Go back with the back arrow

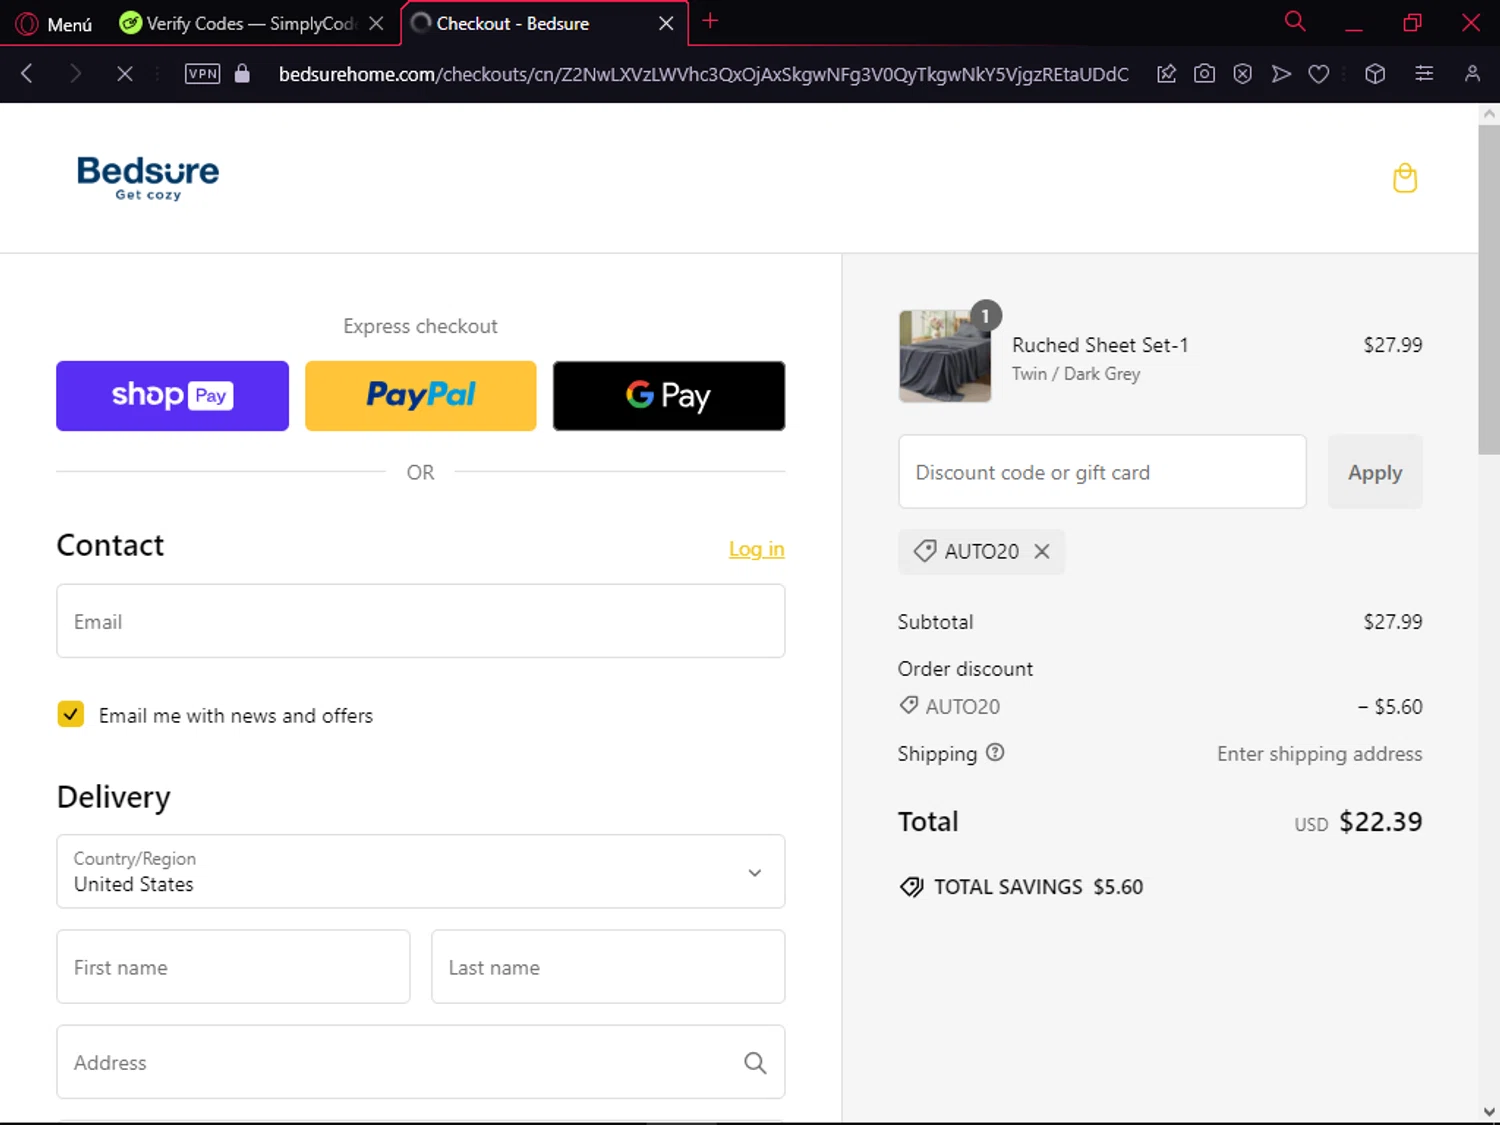tap(27, 73)
